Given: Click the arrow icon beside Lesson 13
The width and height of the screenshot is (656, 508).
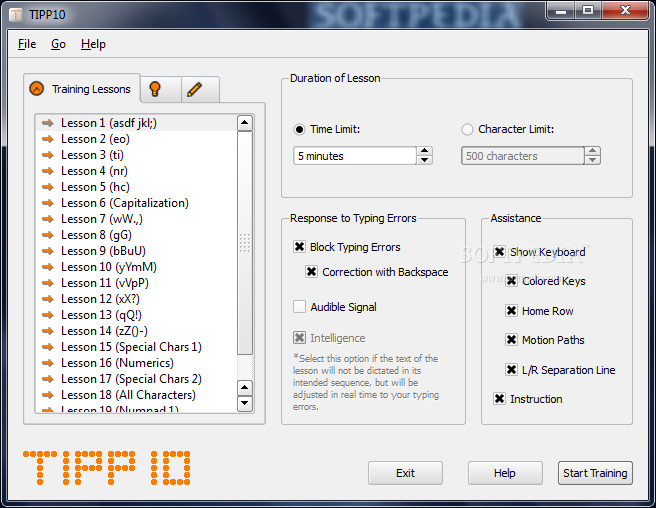Looking at the screenshot, I should 48,315.
